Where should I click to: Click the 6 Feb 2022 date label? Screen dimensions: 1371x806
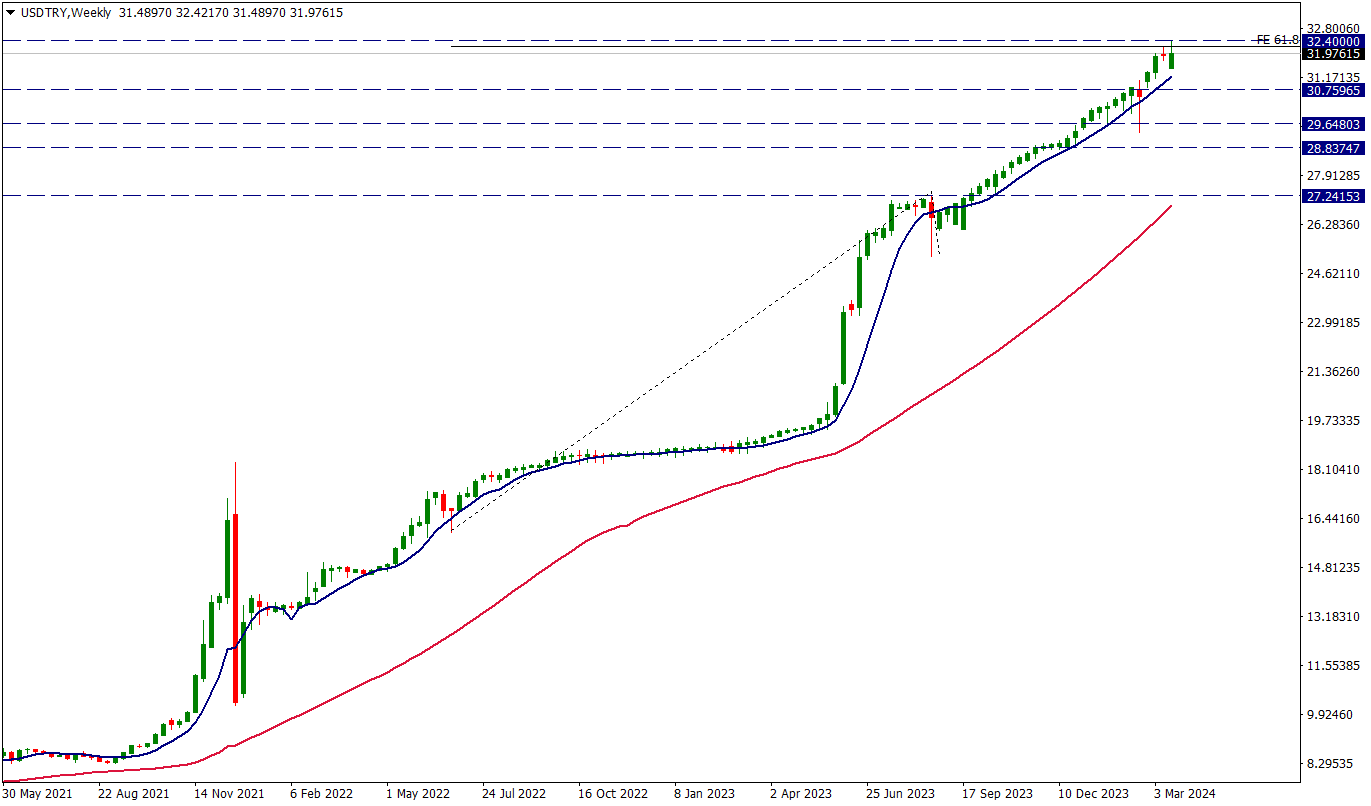(x=322, y=794)
